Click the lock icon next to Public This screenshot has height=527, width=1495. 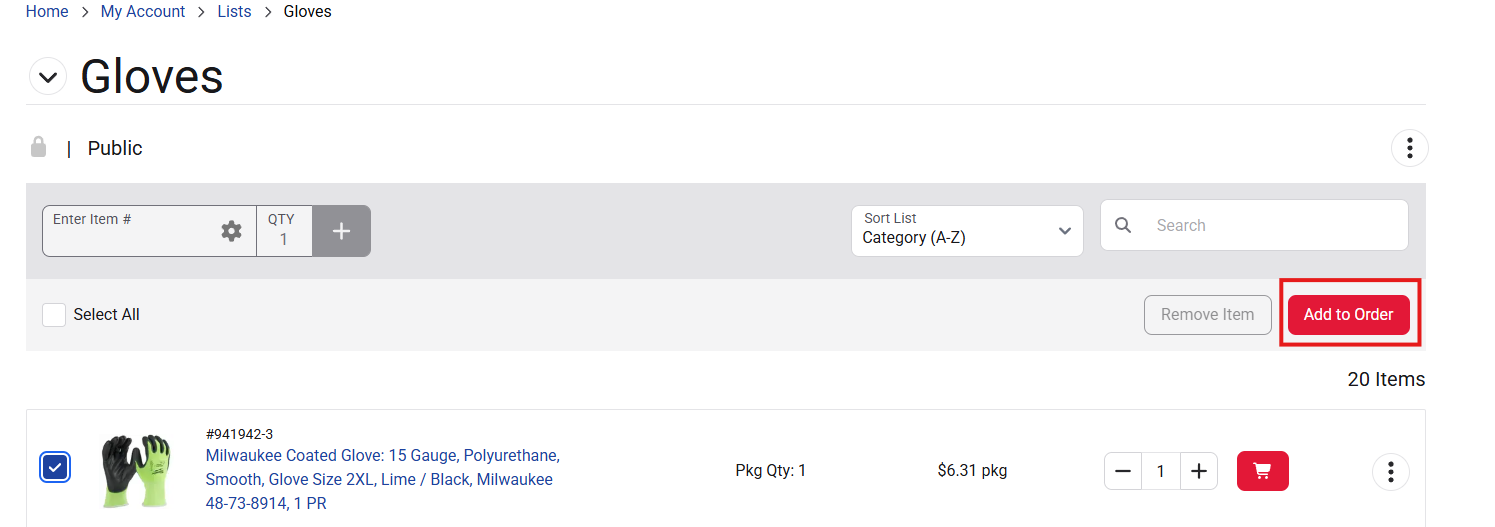click(x=38, y=147)
